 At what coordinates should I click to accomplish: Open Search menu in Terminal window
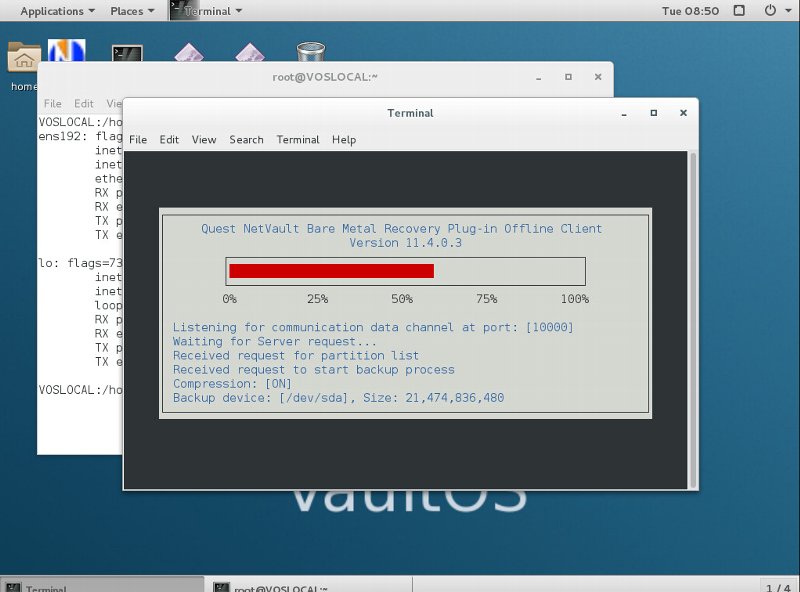[x=246, y=139]
